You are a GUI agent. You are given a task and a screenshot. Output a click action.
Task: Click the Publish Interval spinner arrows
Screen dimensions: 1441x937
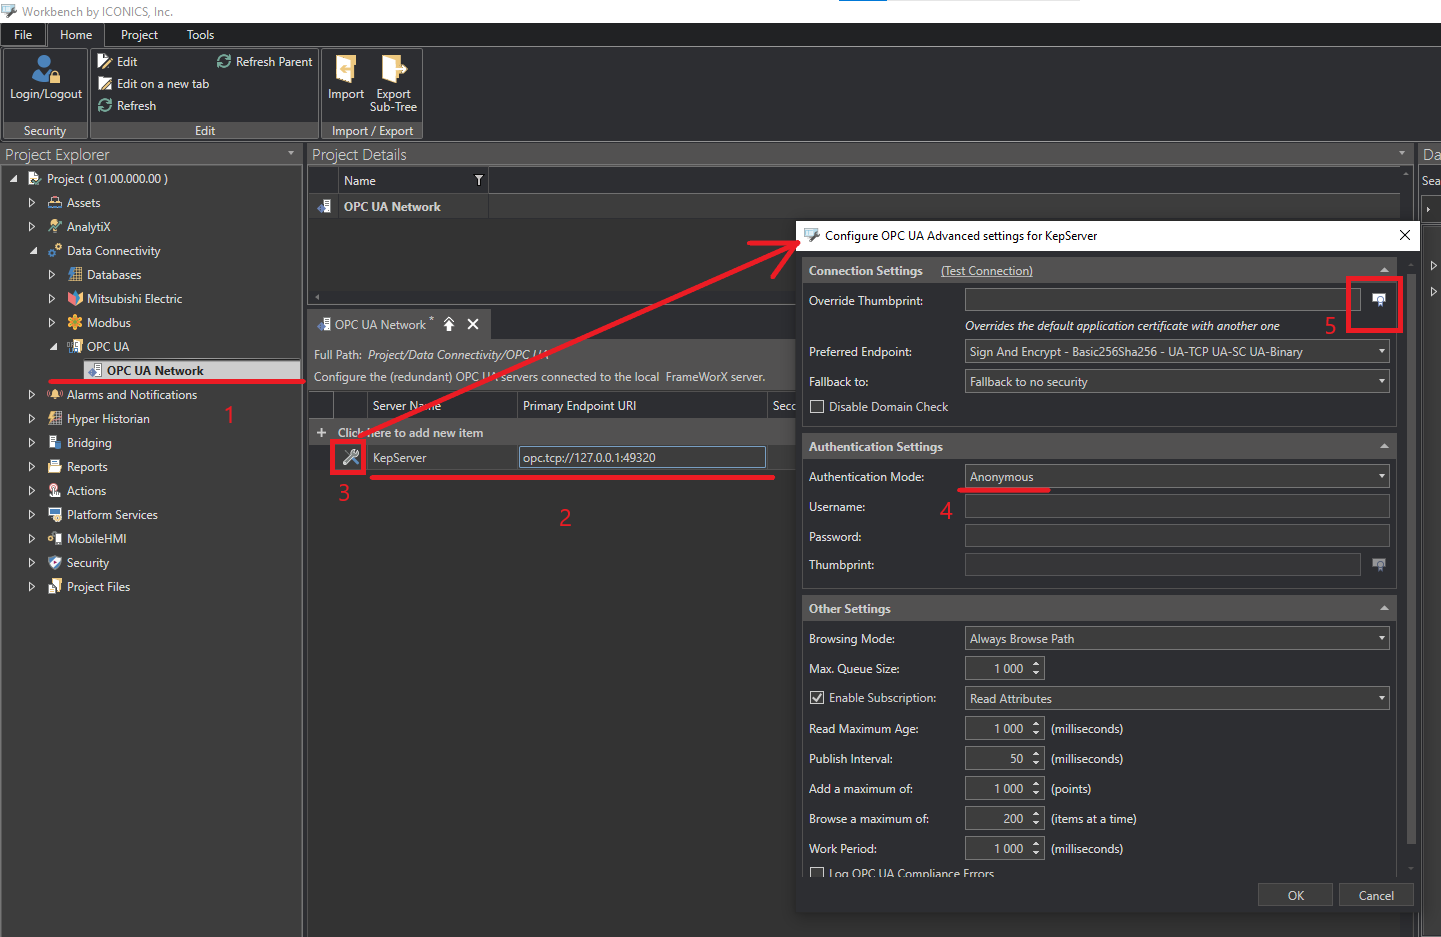pyautogui.click(x=1036, y=759)
